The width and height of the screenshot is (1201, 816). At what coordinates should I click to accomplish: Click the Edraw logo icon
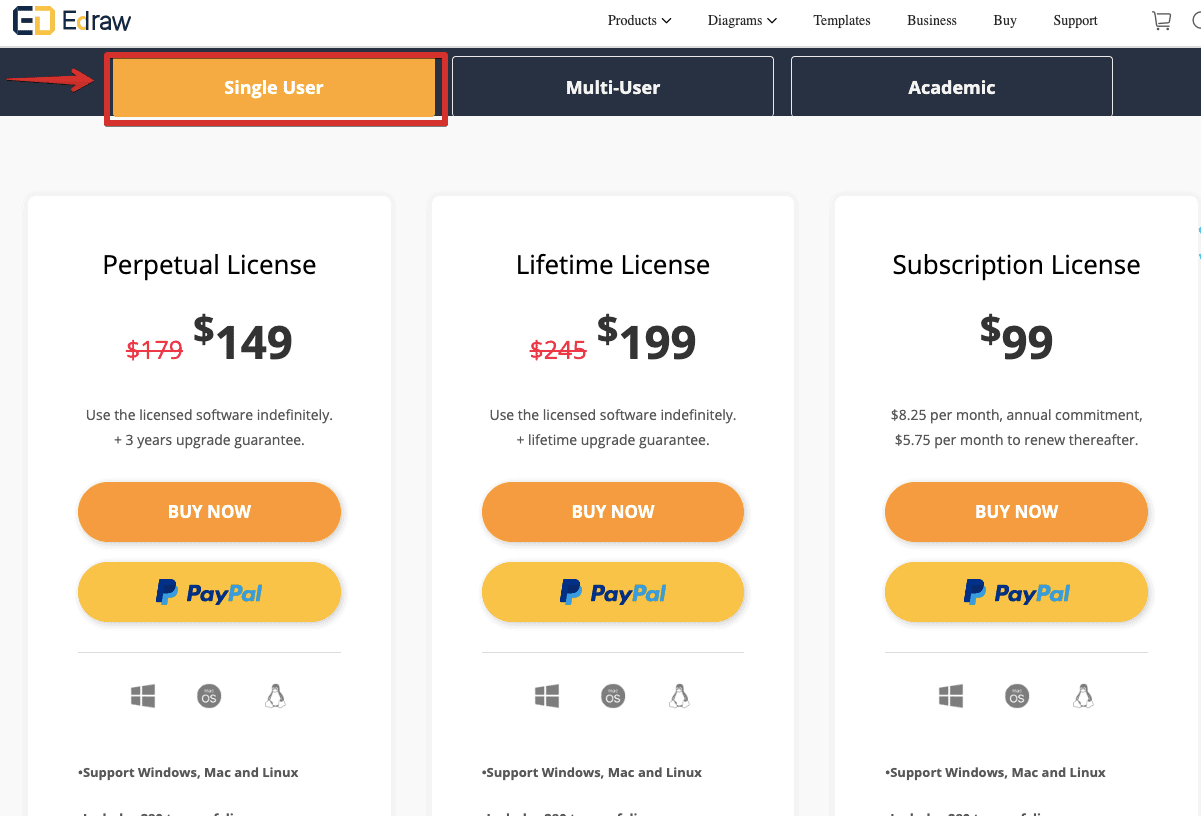[33, 21]
